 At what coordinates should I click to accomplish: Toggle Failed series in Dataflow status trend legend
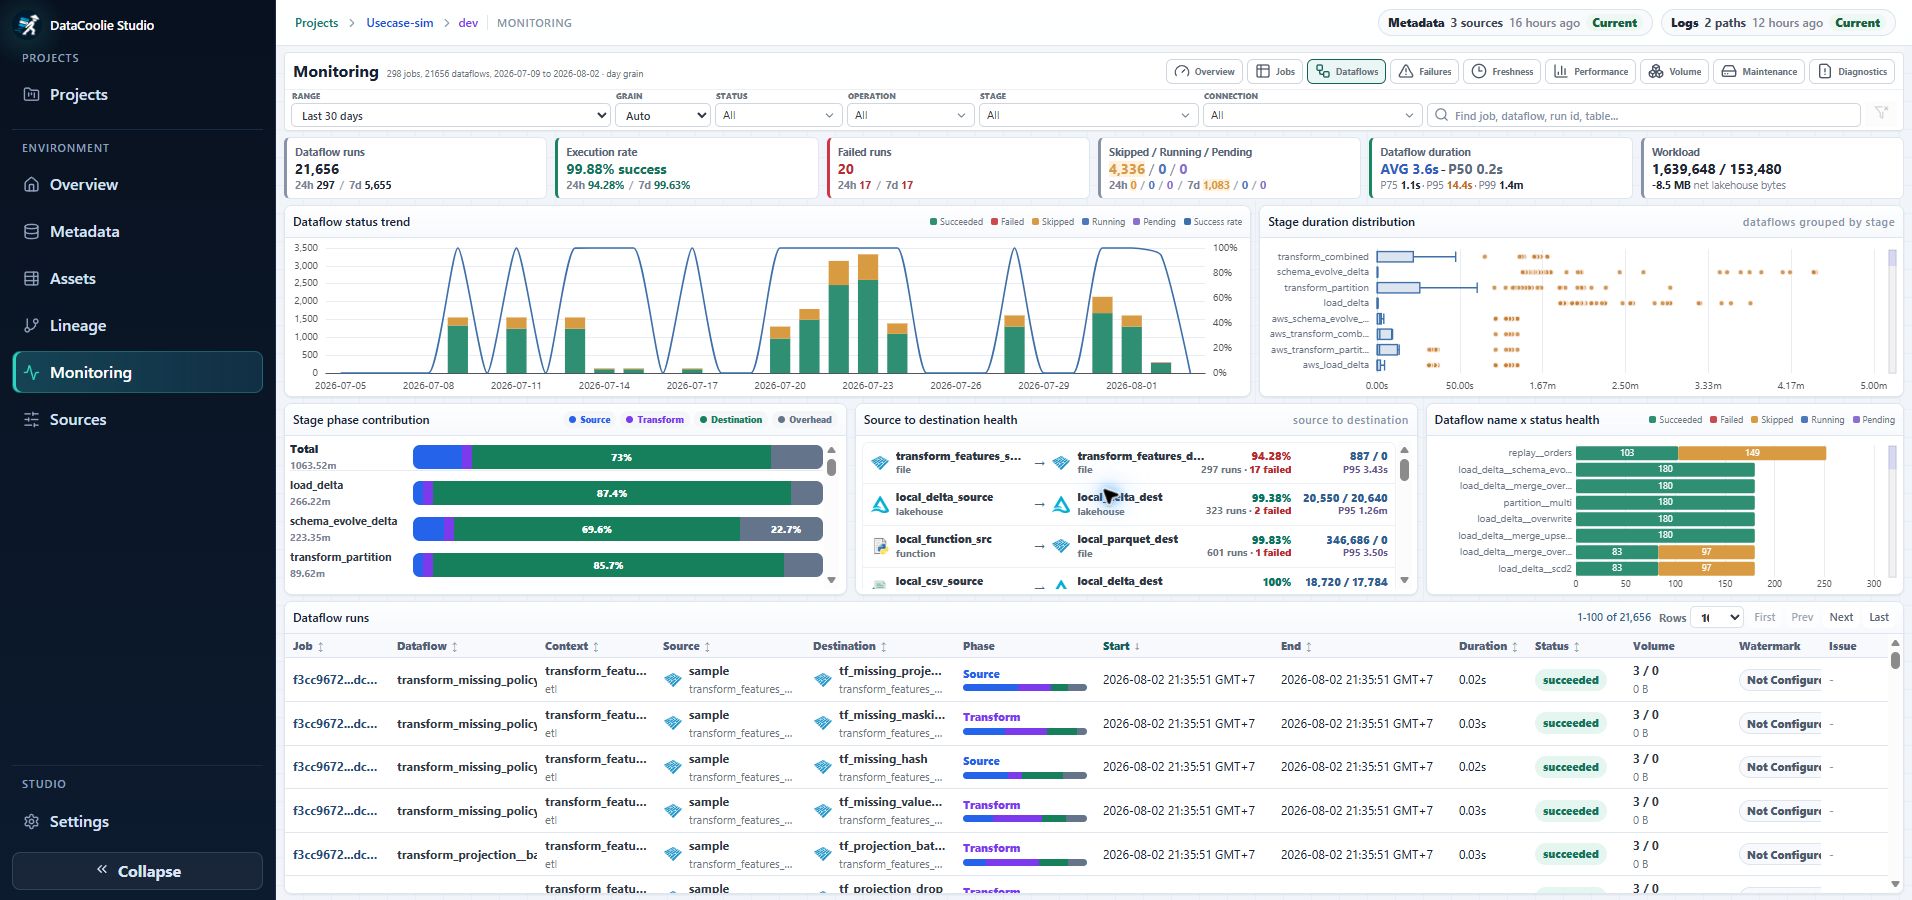pos(1007,222)
